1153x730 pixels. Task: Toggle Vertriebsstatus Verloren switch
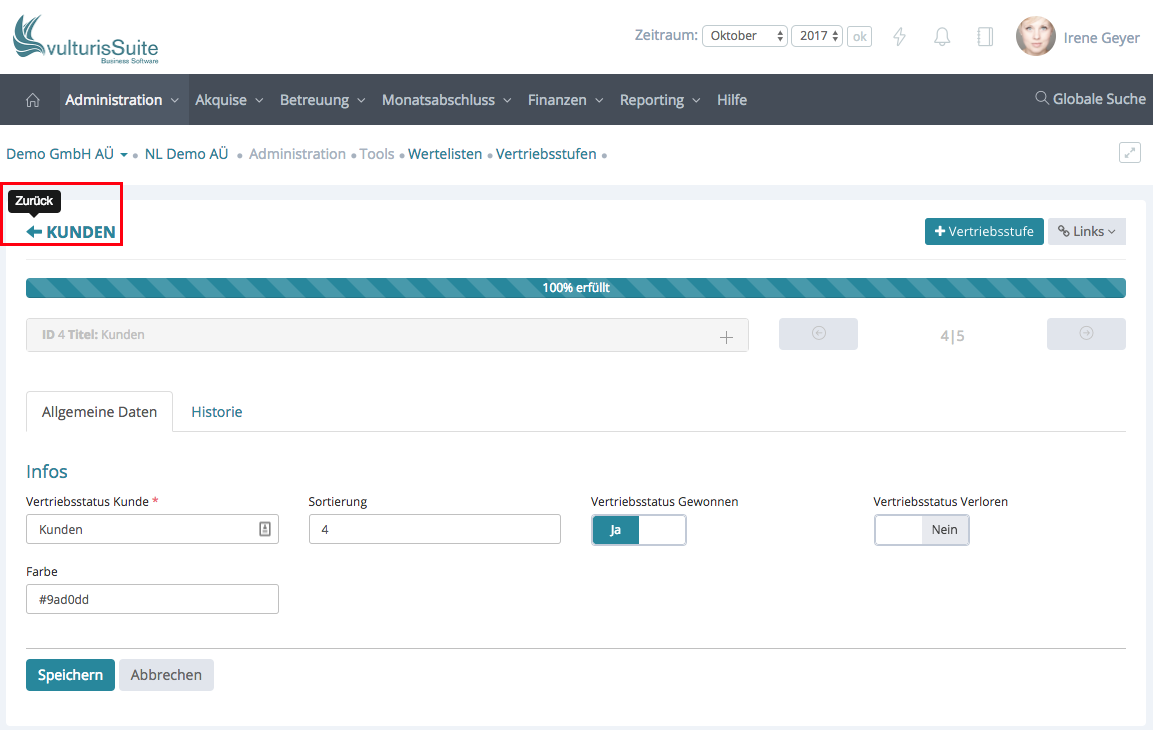tap(921, 530)
